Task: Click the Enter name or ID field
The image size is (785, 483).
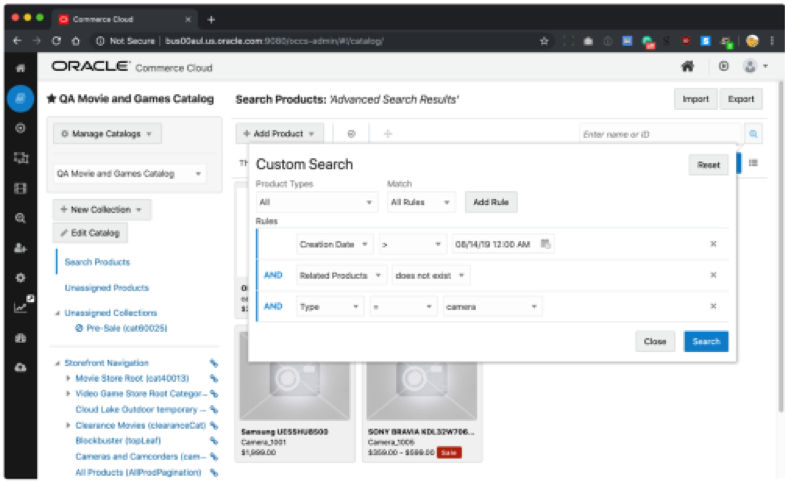Action: (660, 133)
